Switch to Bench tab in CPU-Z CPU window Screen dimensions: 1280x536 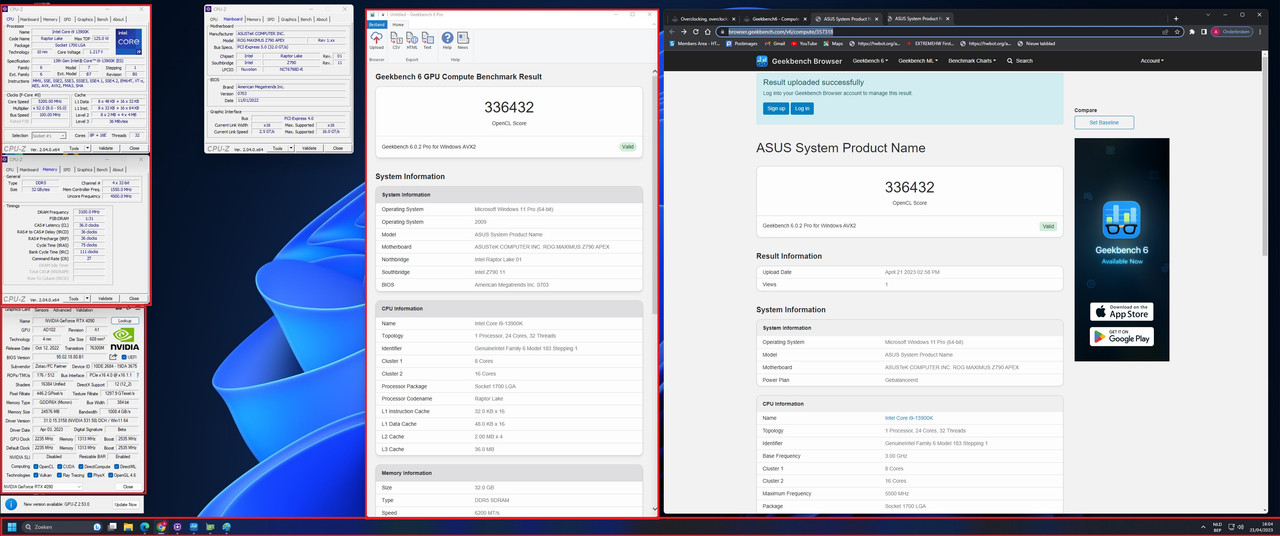tap(102, 19)
